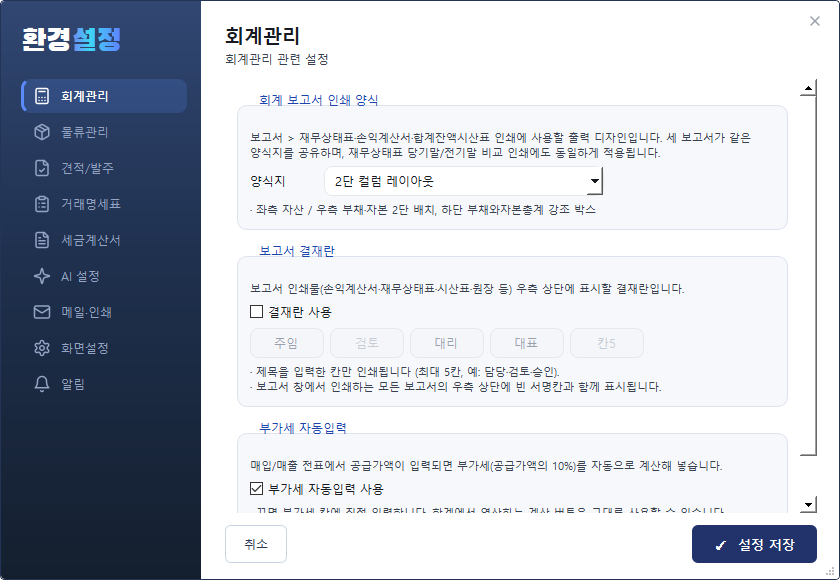Click the 대표 approval field
The image size is (840, 580).
pyautogui.click(x=527, y=343)
